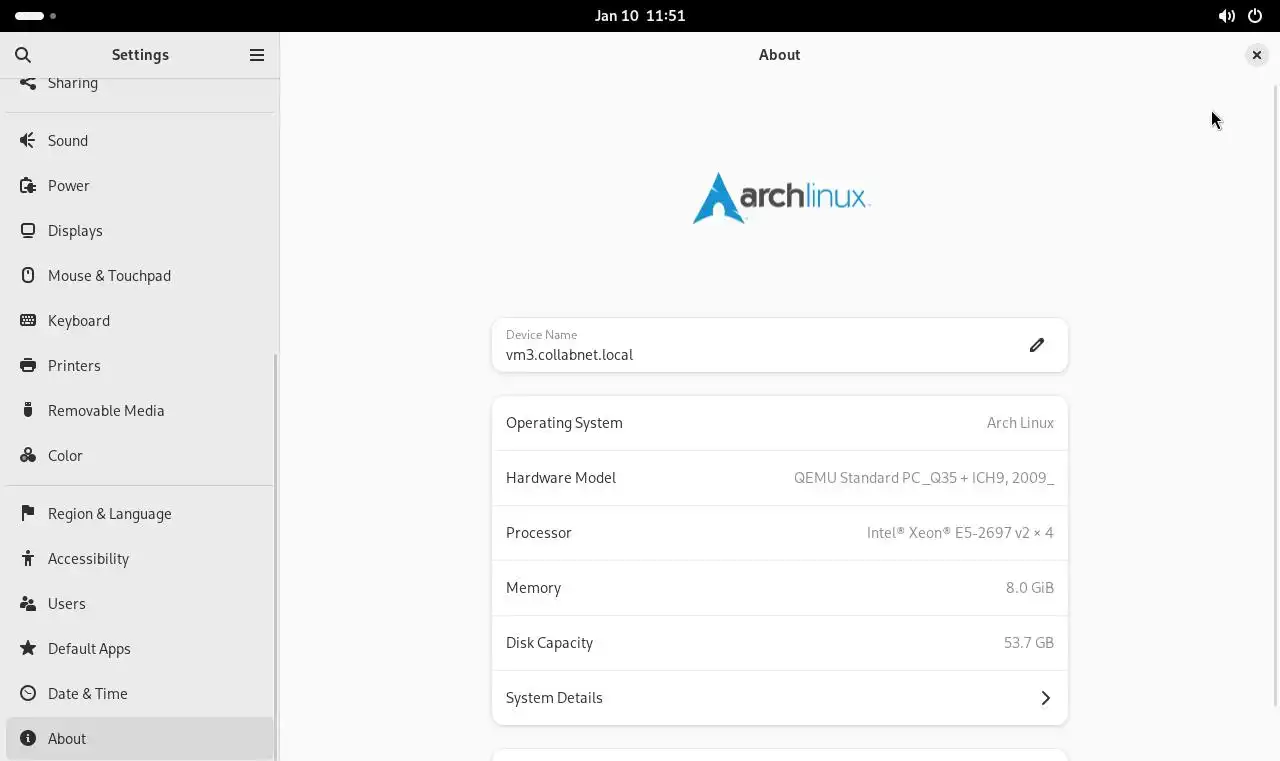Open the Activities workspace indicator

tap(36, 16)
